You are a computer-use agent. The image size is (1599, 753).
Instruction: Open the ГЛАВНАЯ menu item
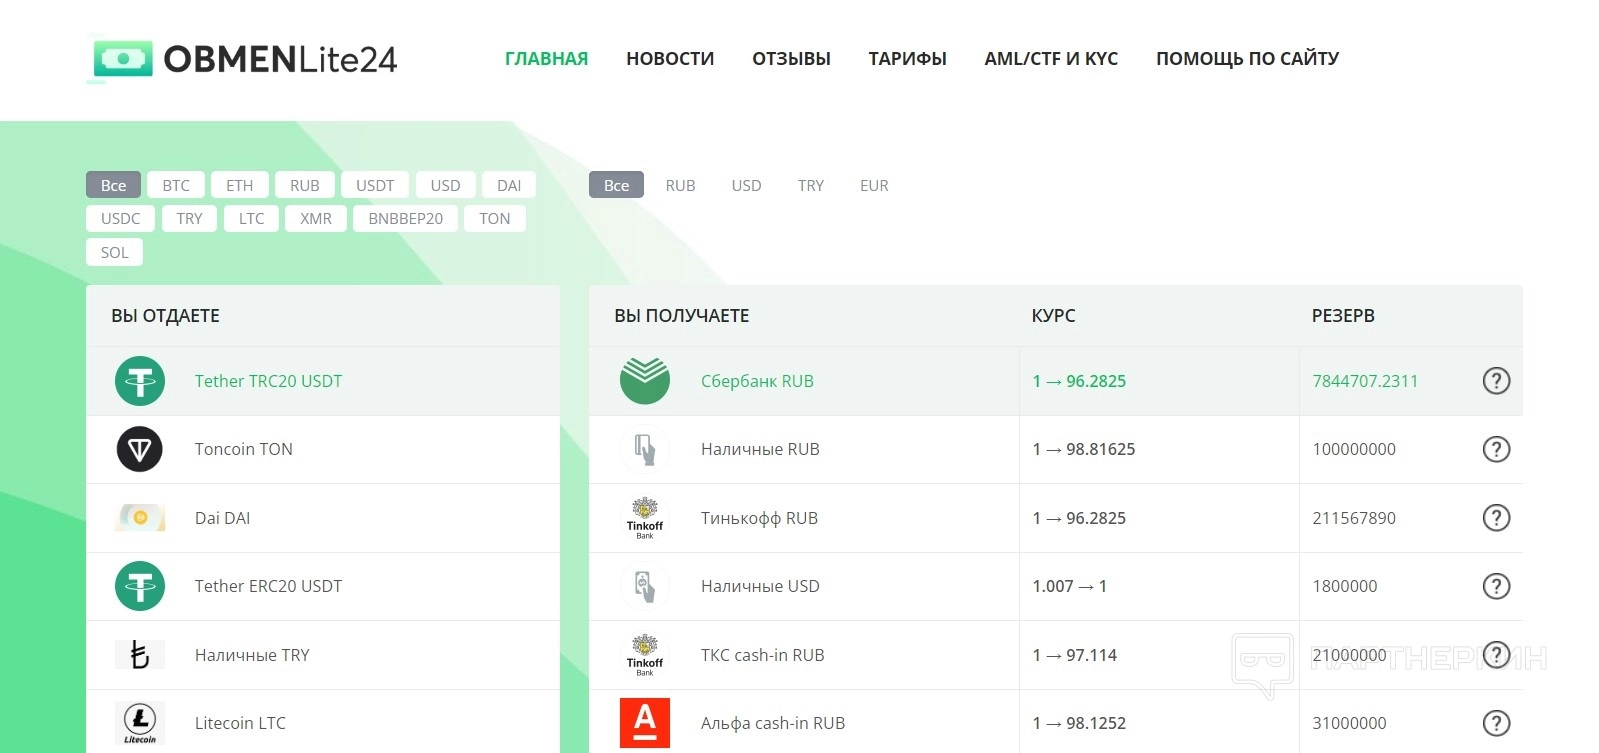pyautogui.click(x=546, y=59)
